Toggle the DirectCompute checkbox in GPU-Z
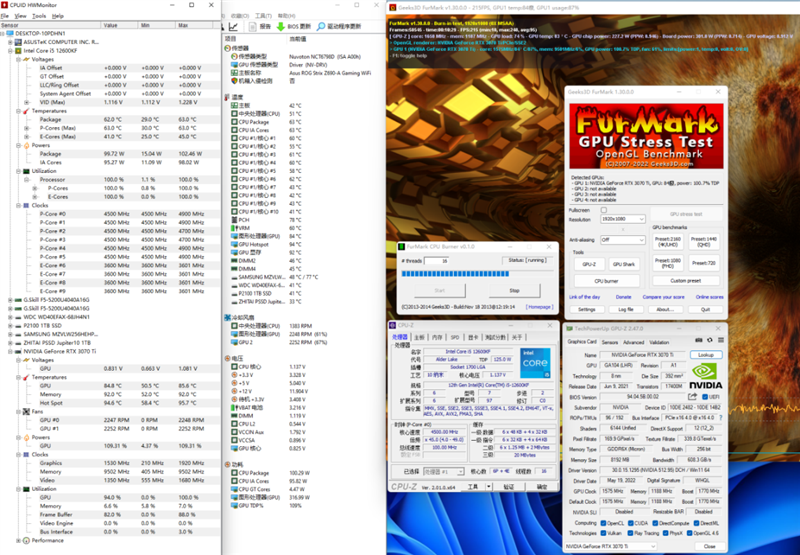Image resolution: width=800 pixels, height=555 pixels. 655,523
